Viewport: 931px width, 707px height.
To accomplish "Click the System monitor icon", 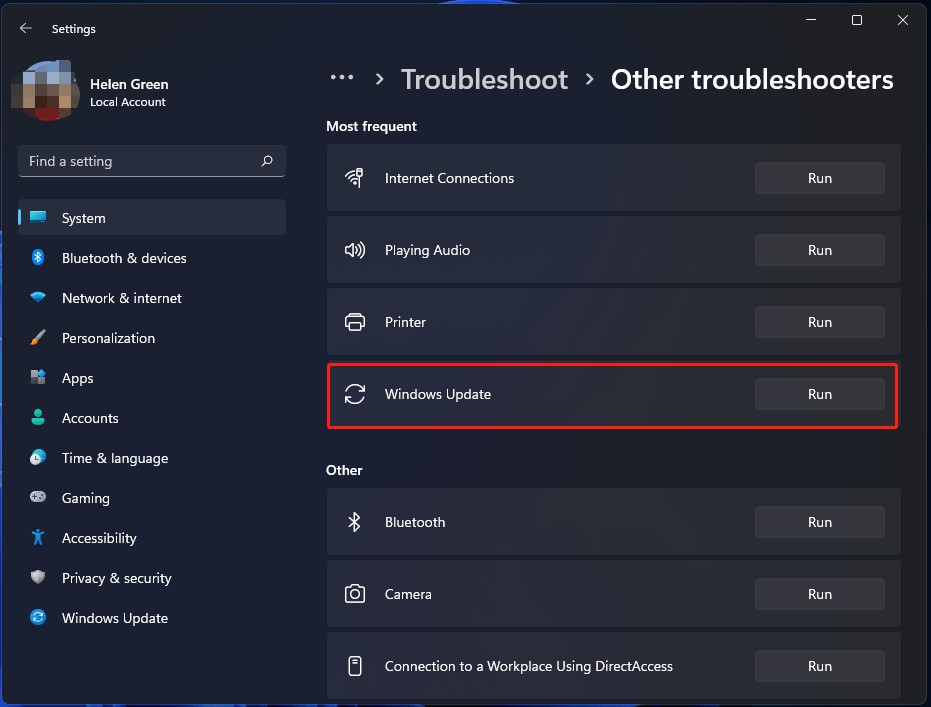I will pos(38,217).
